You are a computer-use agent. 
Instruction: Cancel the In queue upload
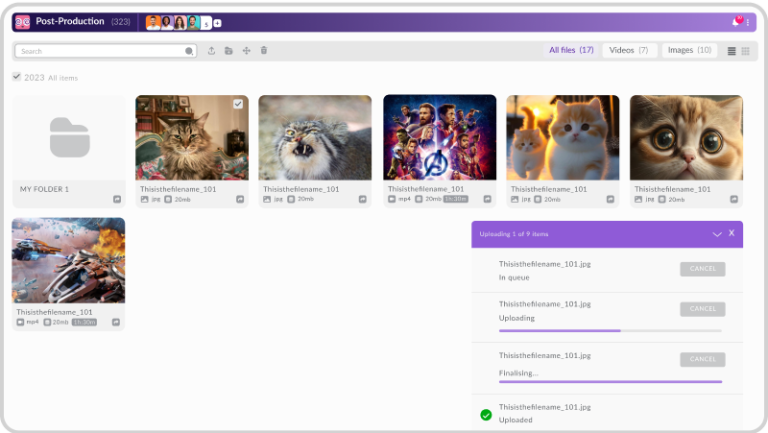[702, 269]
